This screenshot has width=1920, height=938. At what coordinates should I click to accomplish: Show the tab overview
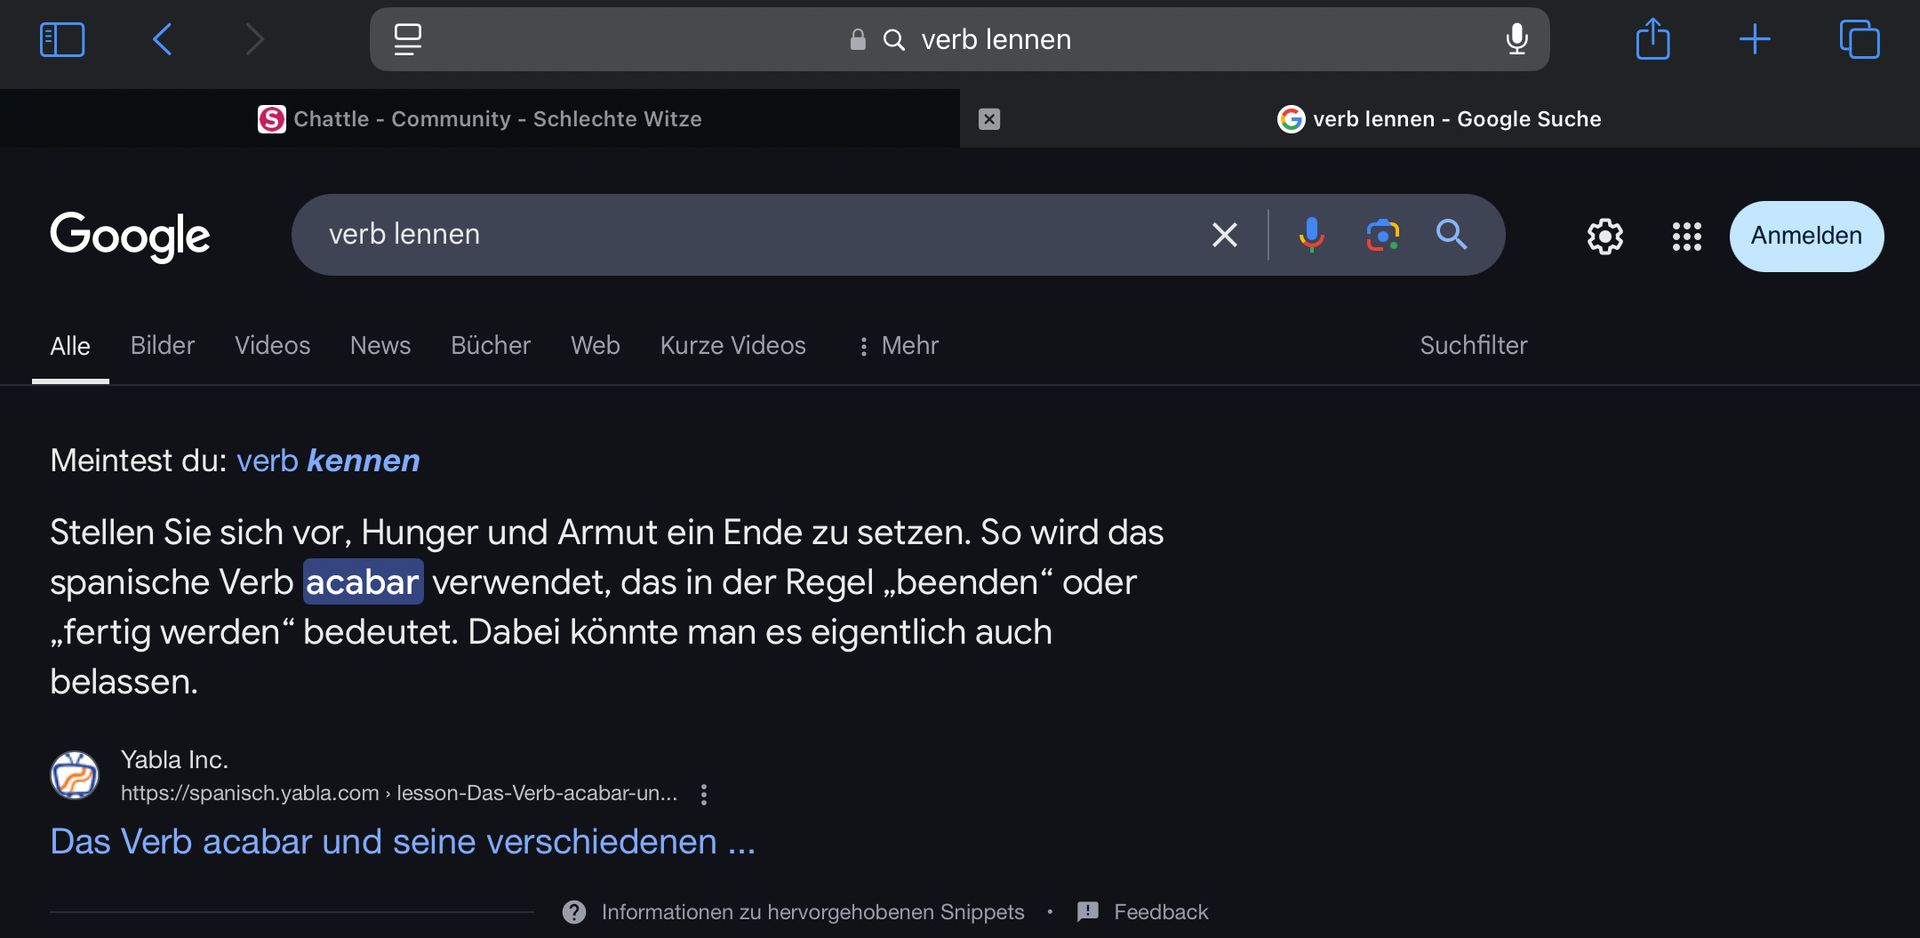click(1859, 40)
